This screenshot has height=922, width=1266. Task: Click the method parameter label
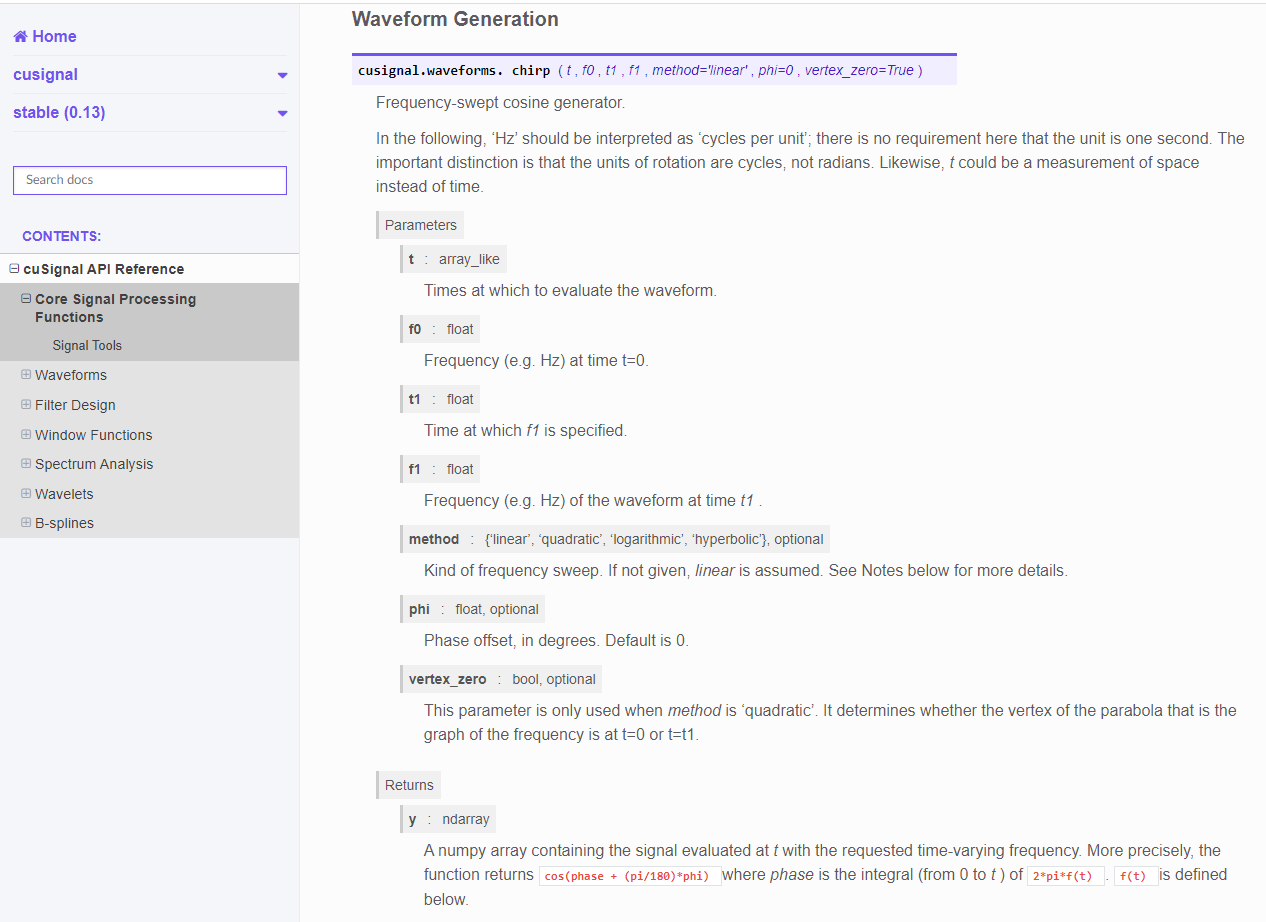[433, 538]
